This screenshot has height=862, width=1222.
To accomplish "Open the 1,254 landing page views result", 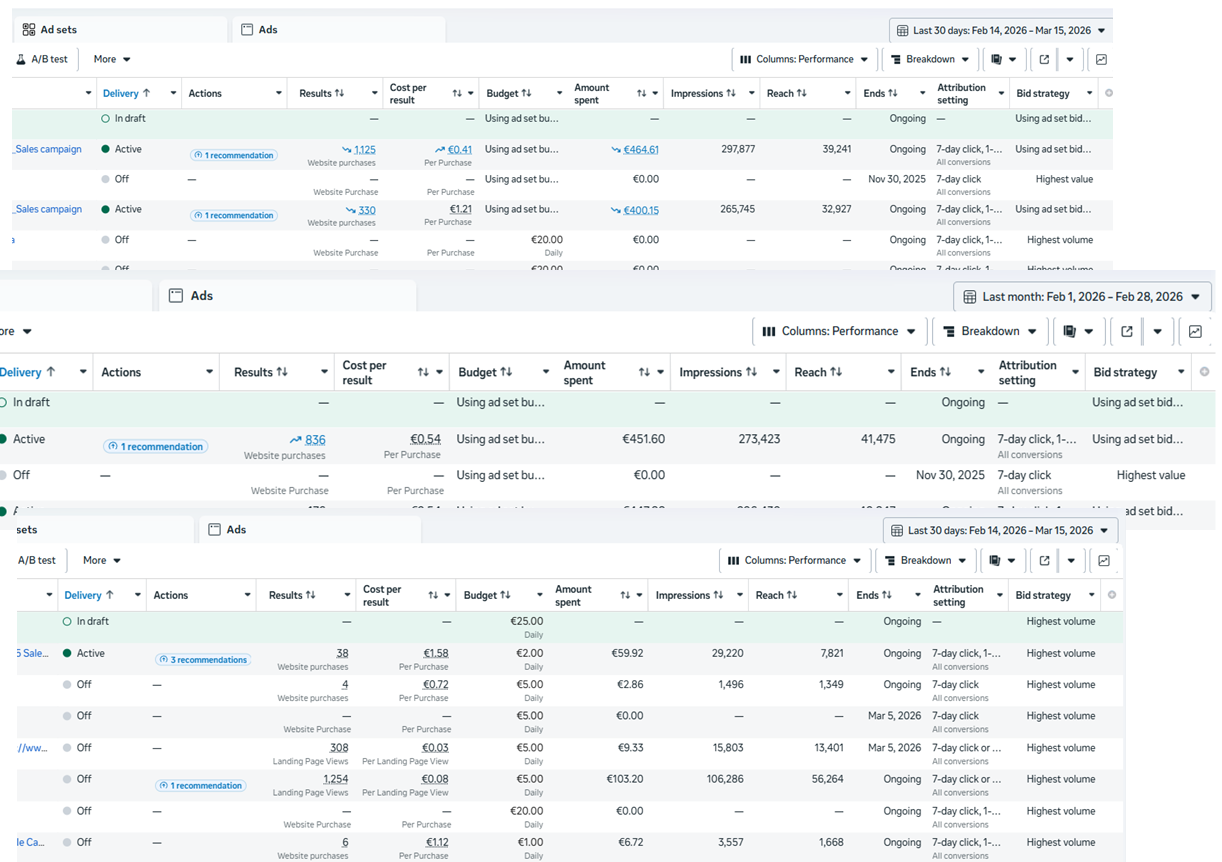I will pyautogui.click(x=335, y=779).
